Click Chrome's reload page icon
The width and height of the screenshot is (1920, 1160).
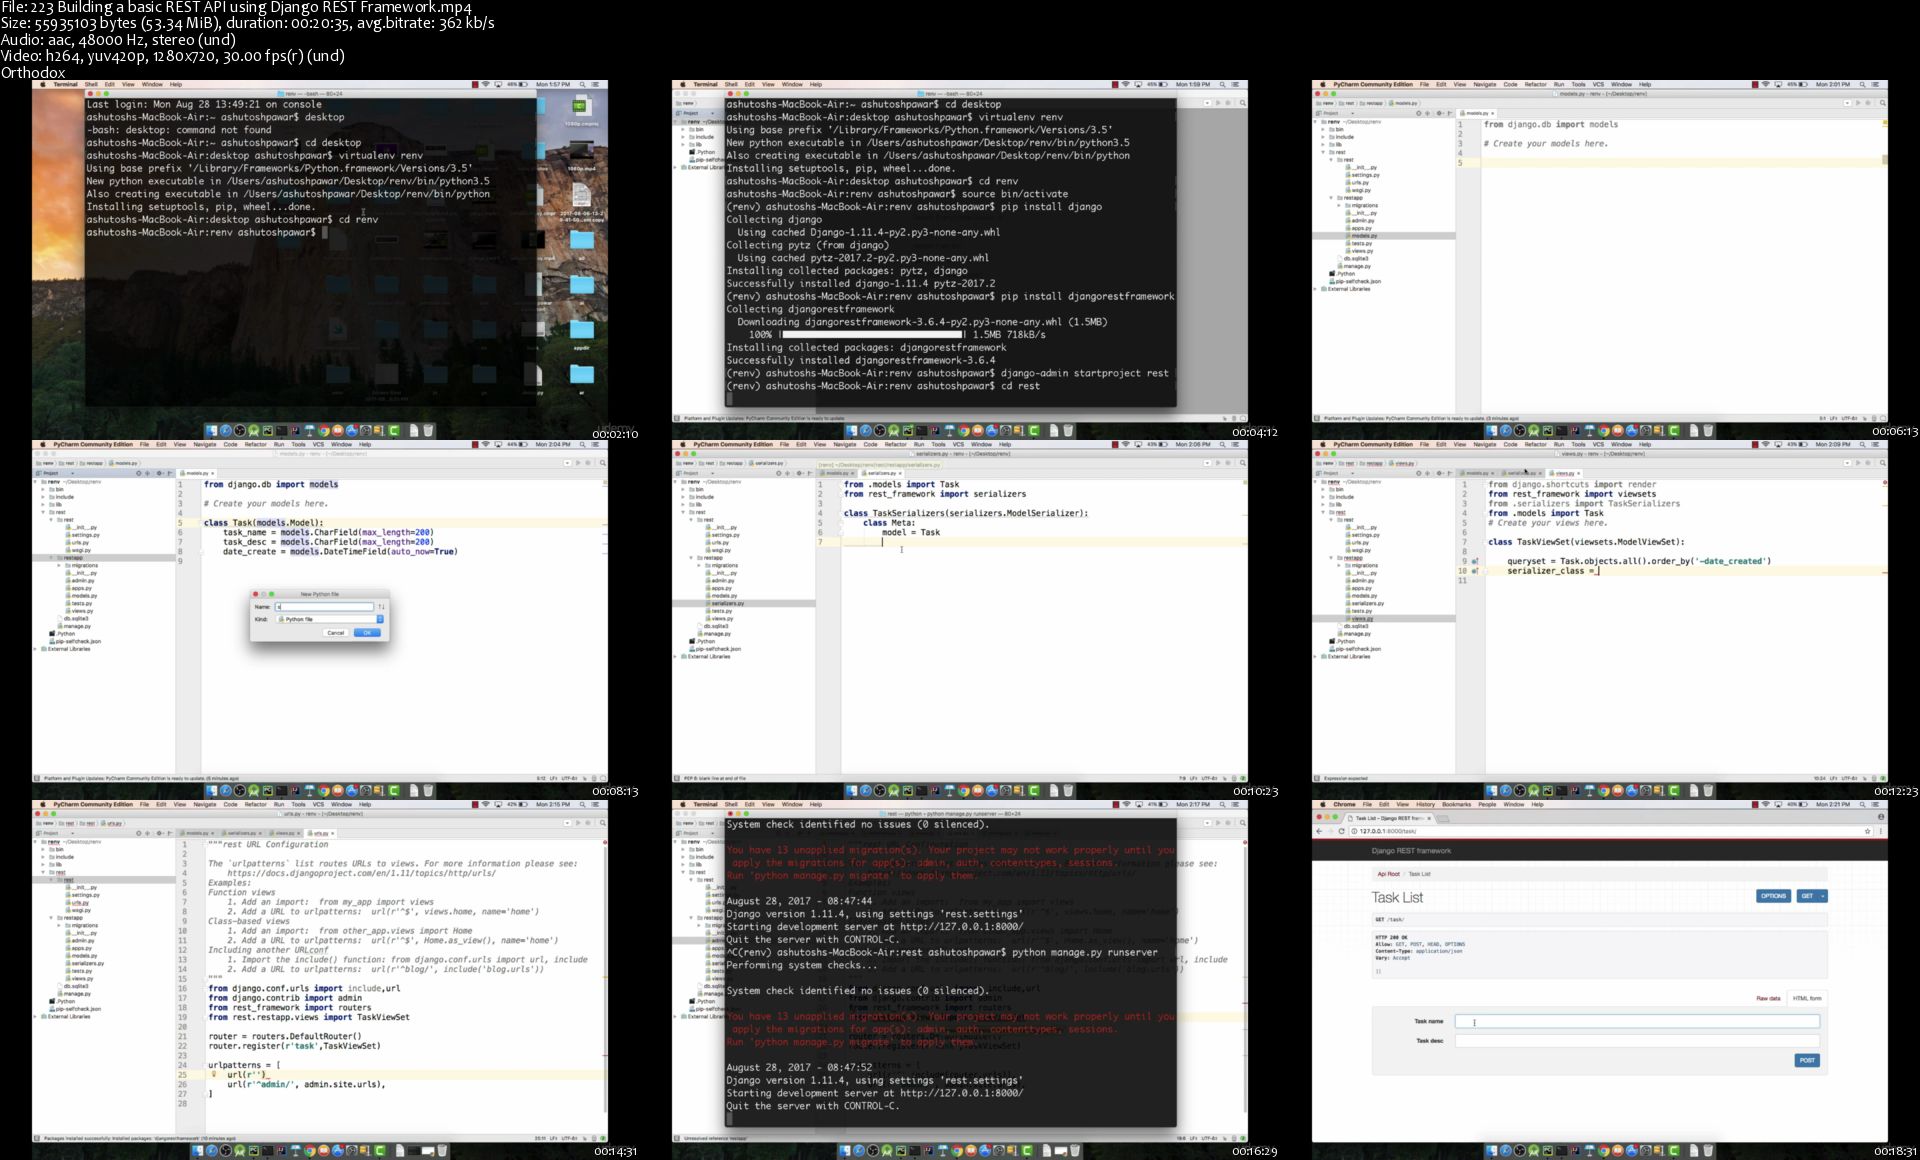click(x=1341, y=831)
